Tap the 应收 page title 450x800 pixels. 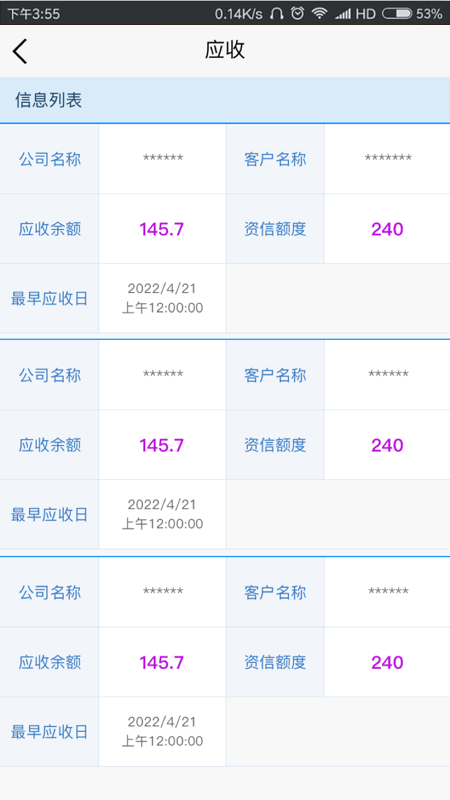pos(225,50)
